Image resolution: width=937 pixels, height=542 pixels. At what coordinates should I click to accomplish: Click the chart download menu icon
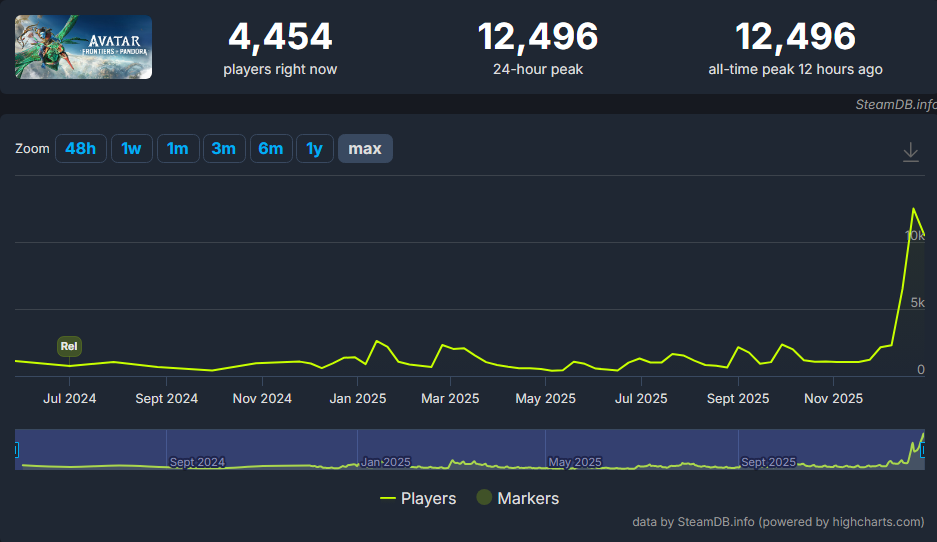(910, 152)
